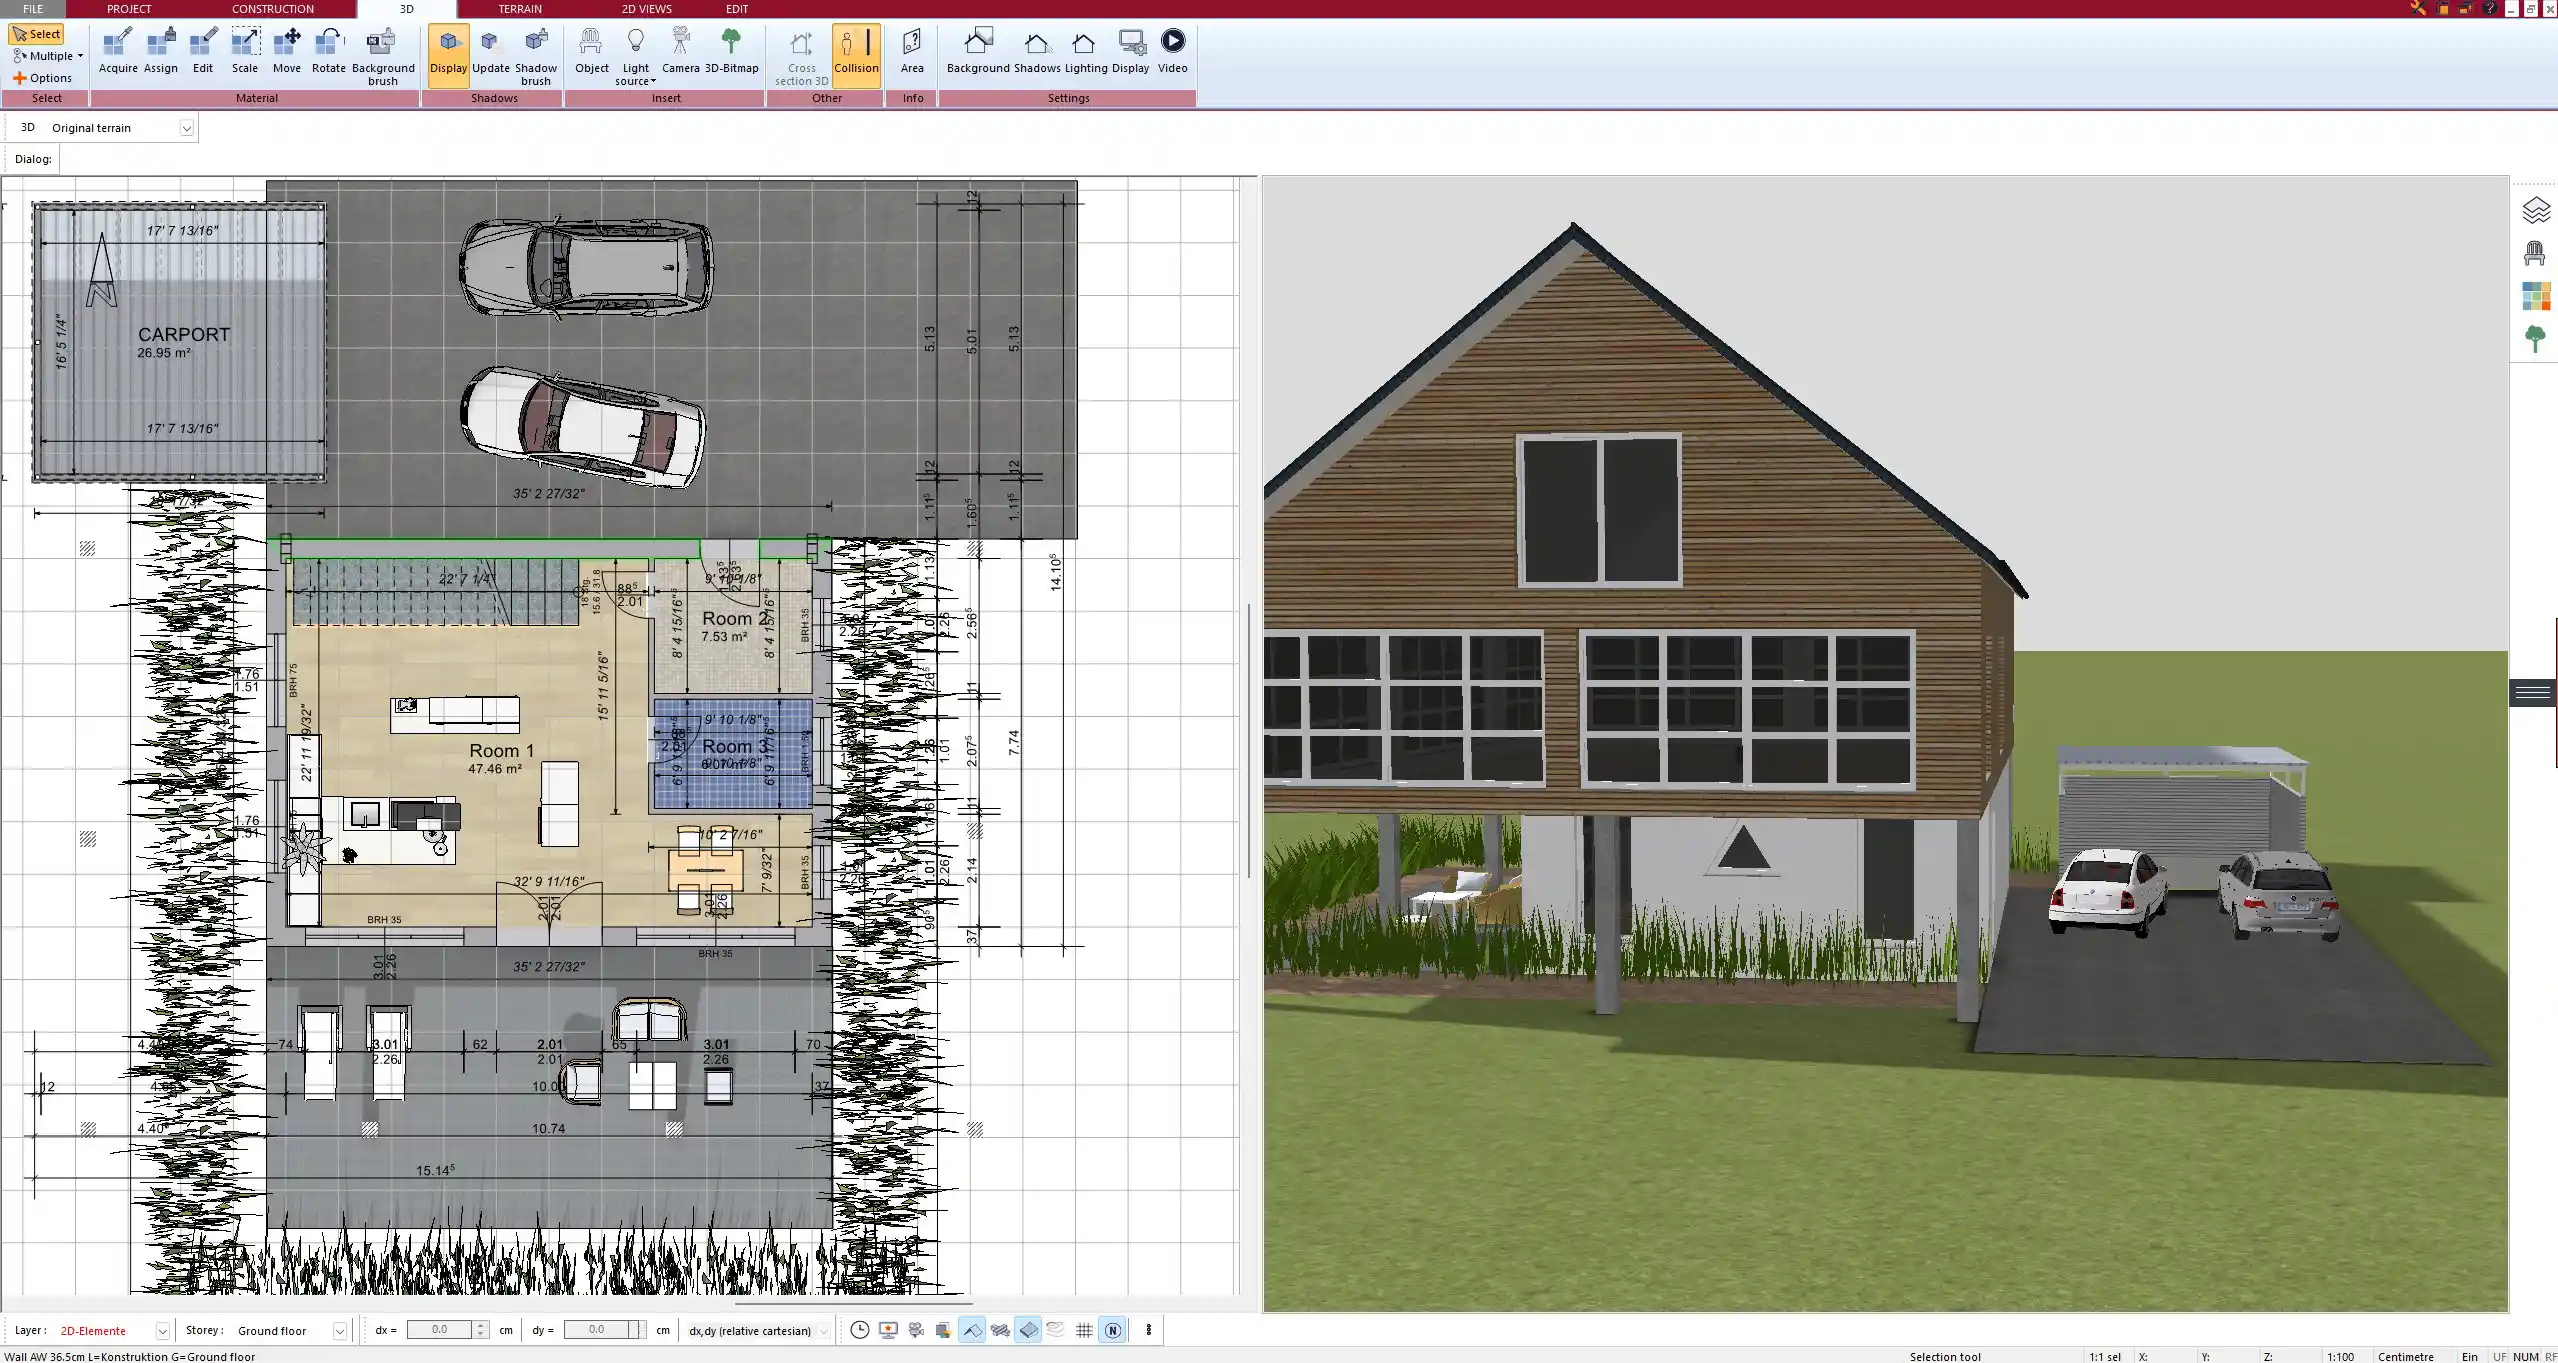Viewport: 2558px width, 1363px height.
Task: Select the Acquire material tool
Action: click(x=118, y=52)
